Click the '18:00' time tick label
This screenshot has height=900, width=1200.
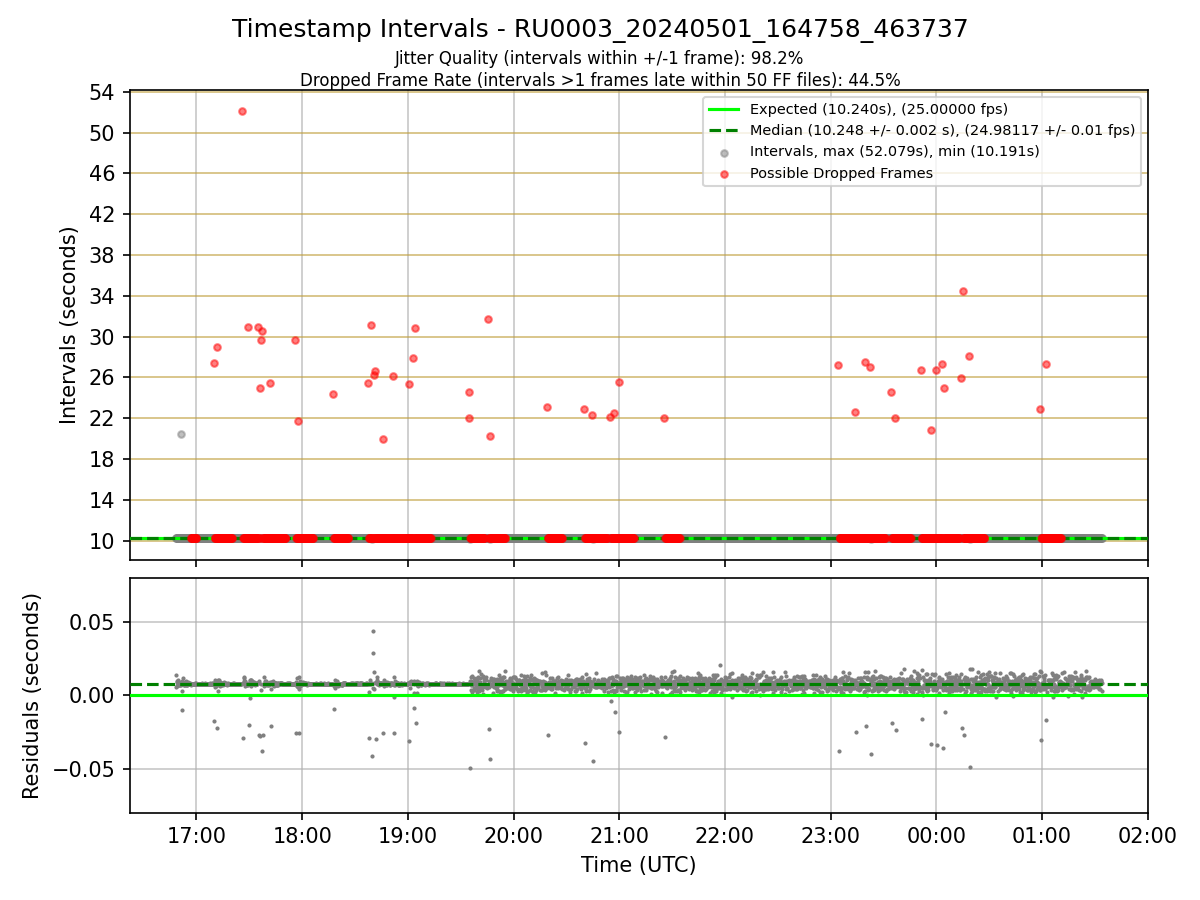click(302, 834)
